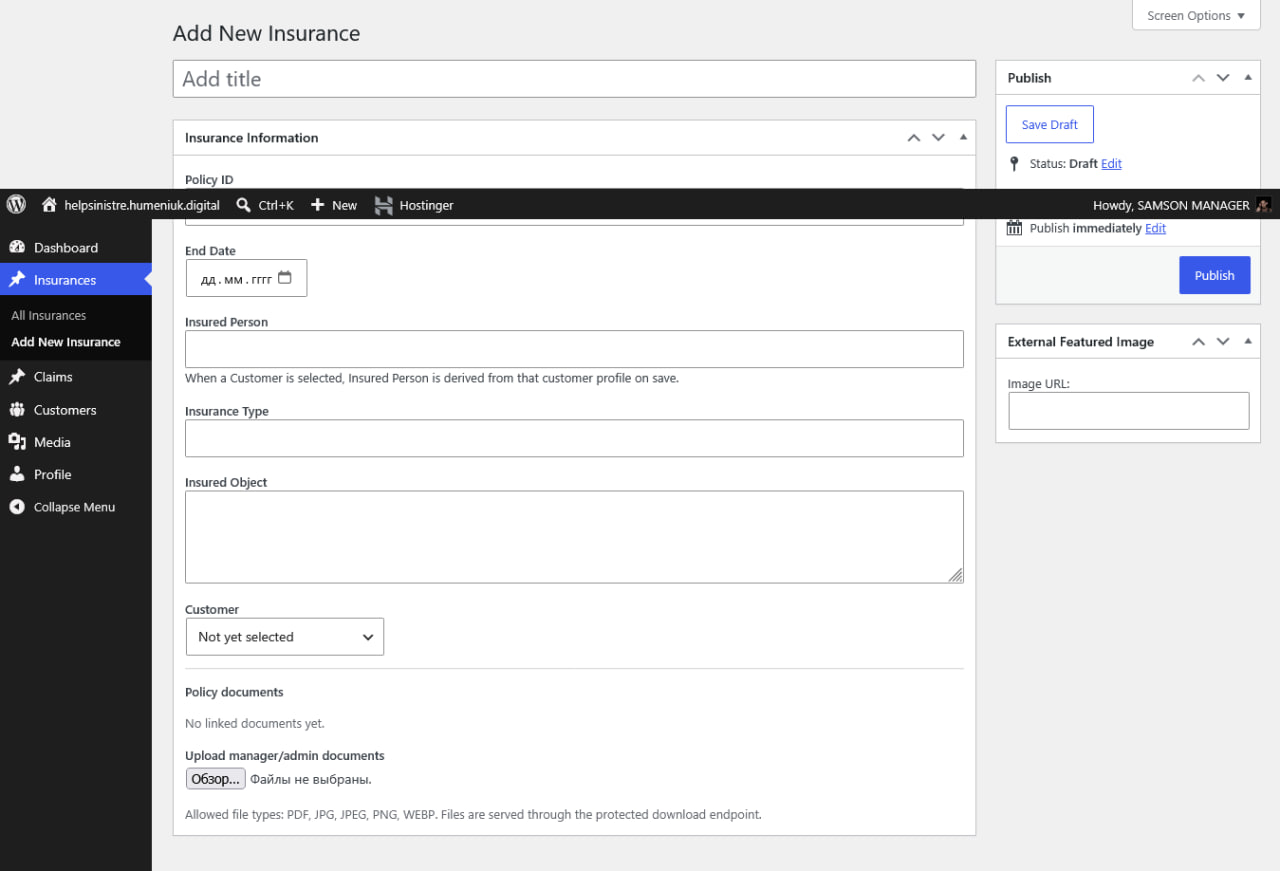Click the blue Publish button
Viewport: 1280px width, 871px height.
click(x=1214, y=275)
